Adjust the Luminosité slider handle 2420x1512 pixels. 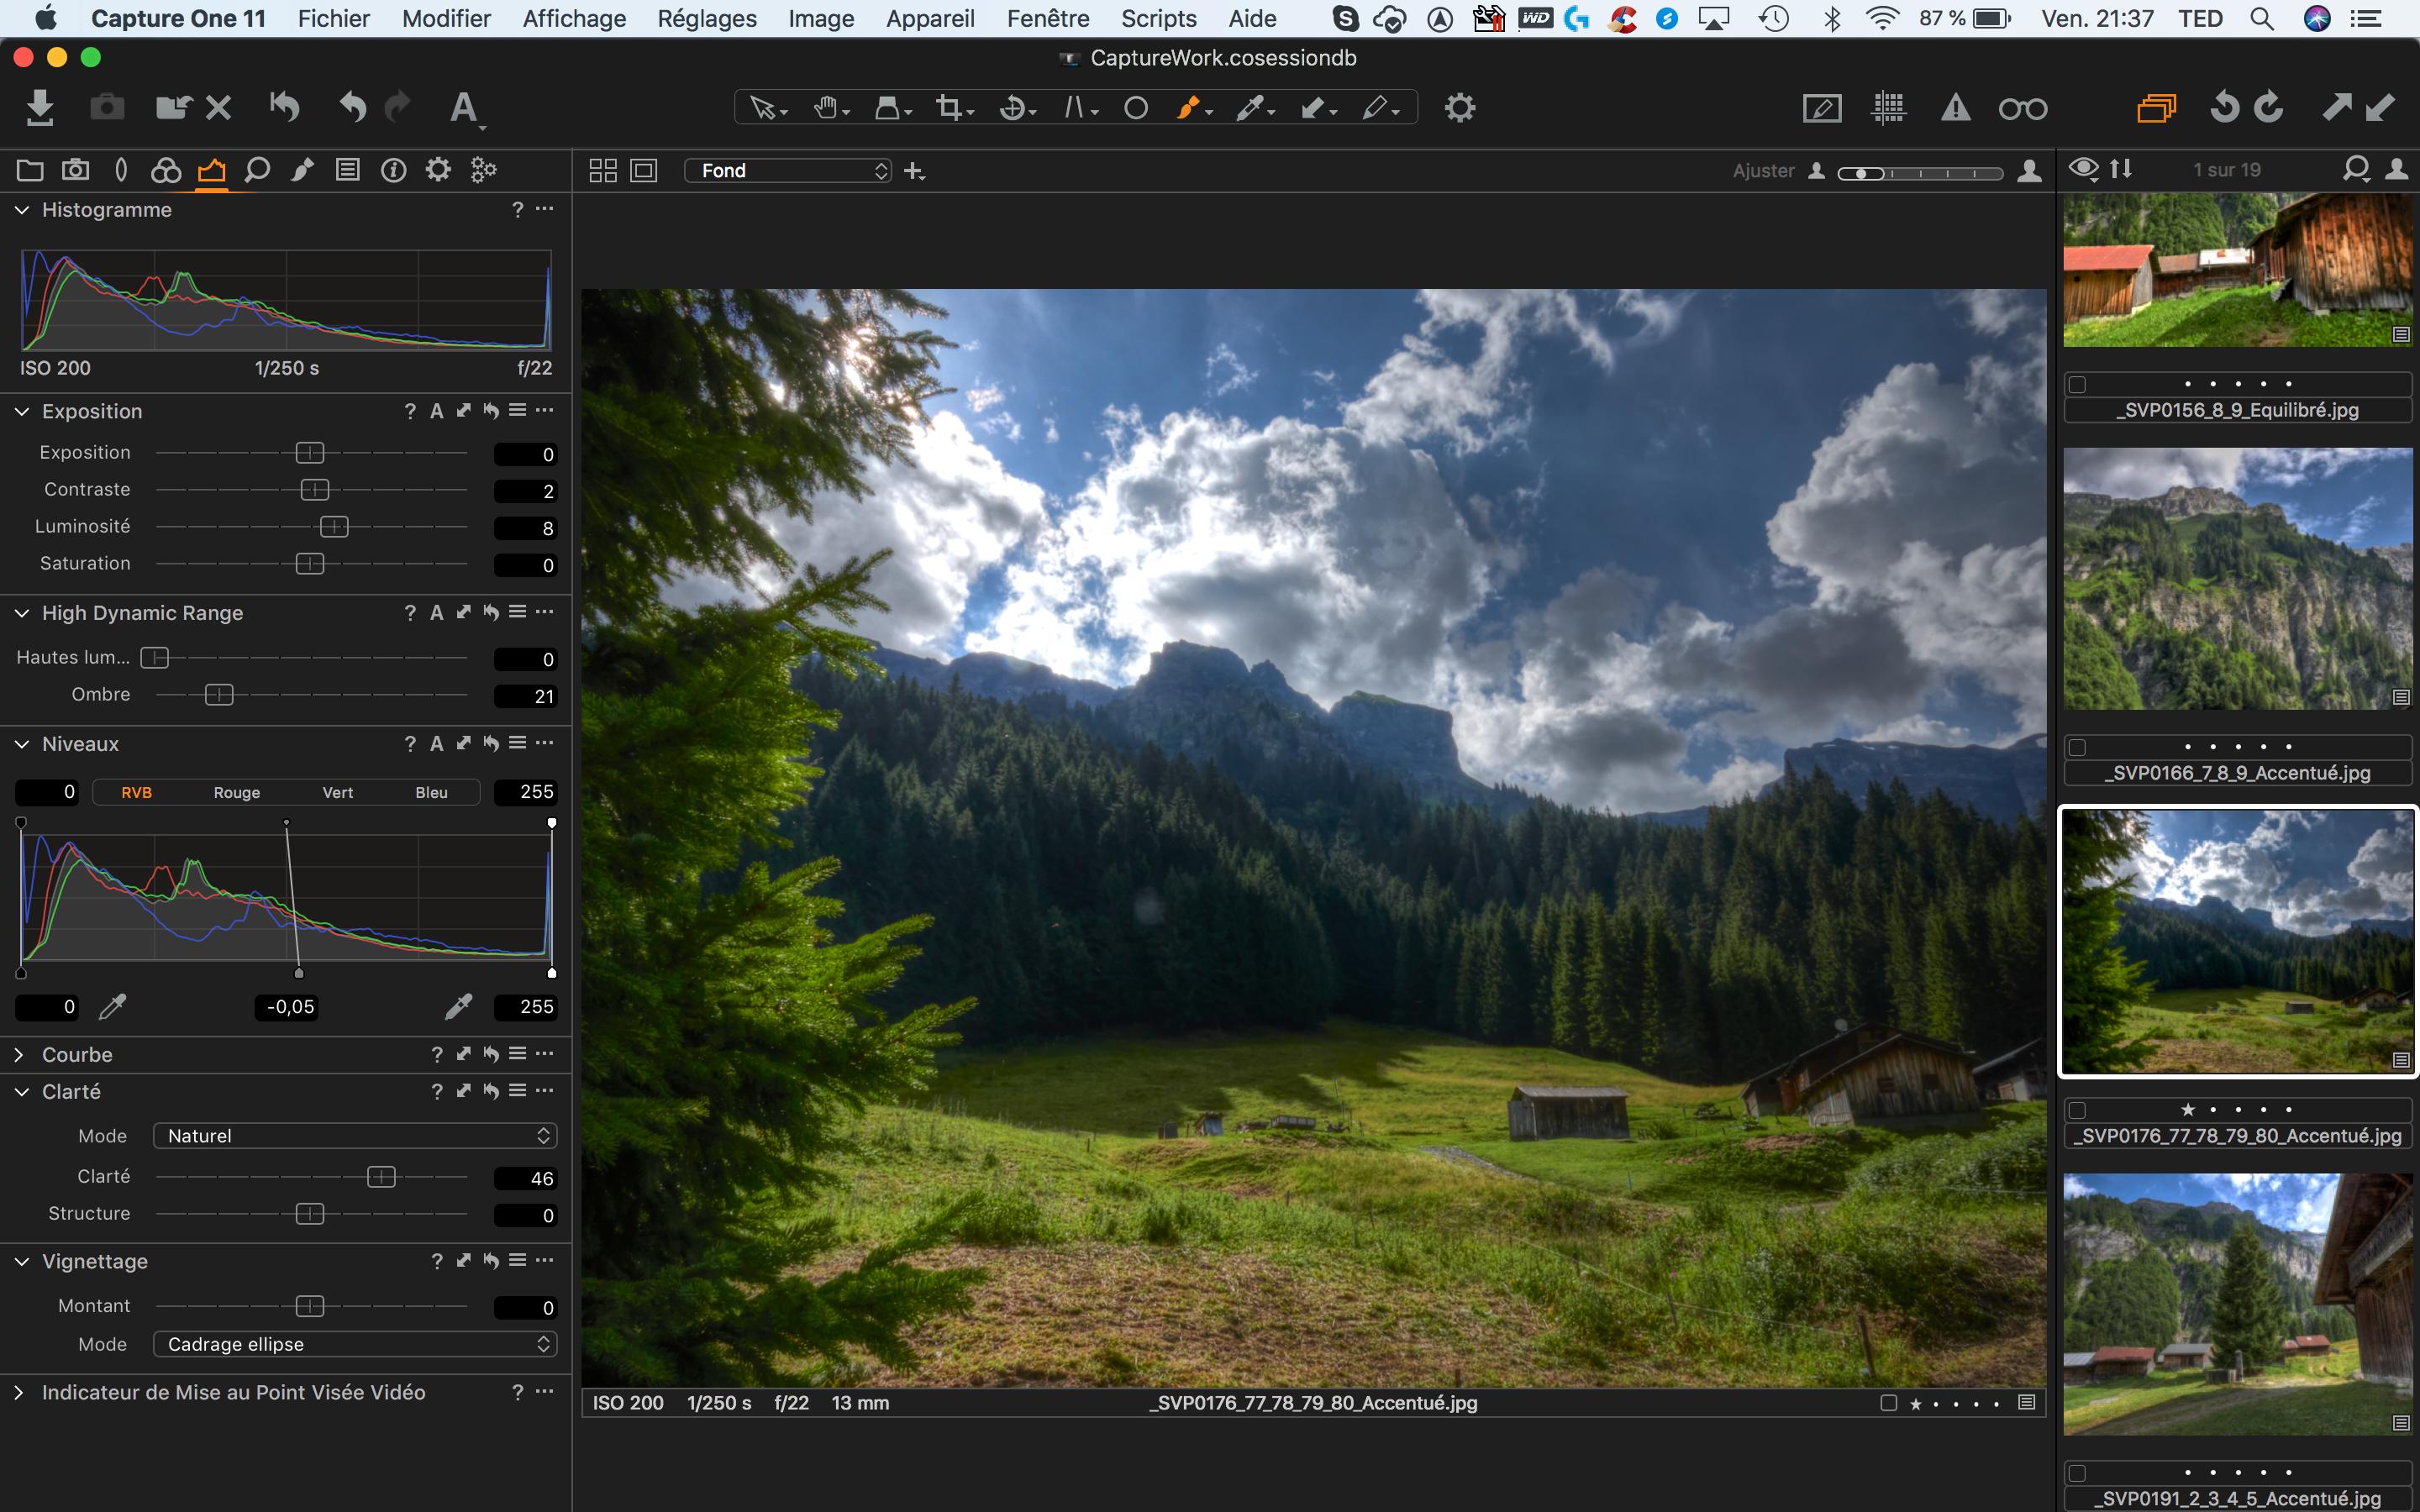point(334,527)
